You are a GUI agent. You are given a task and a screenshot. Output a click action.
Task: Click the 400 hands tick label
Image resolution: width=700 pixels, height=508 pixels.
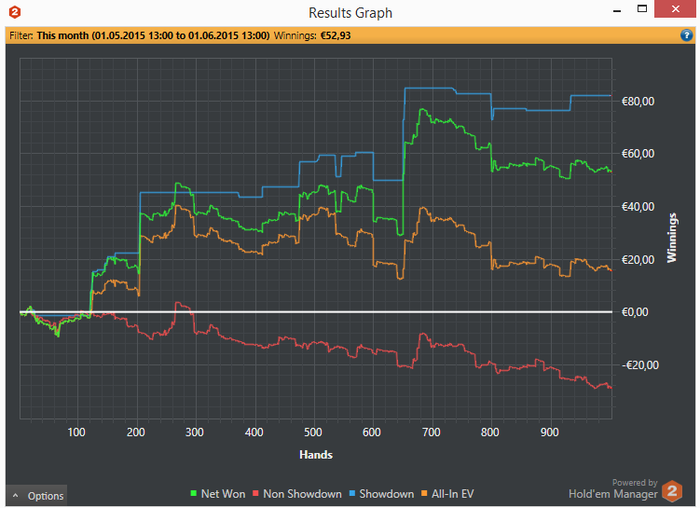point(254,432)
